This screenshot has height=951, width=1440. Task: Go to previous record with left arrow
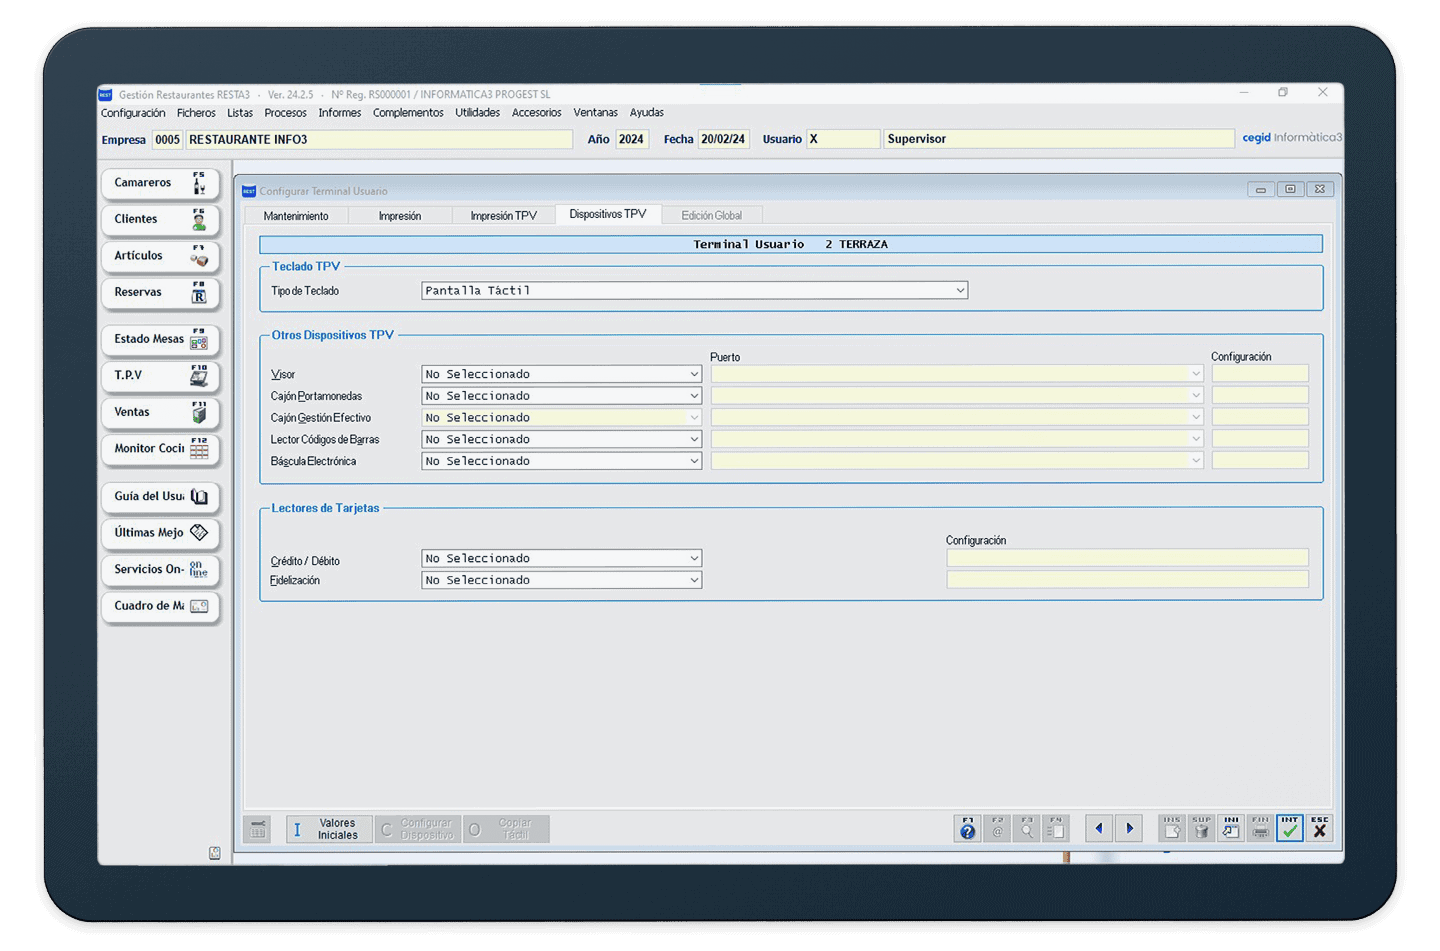pyautogui.click(x=1099, y=828)
